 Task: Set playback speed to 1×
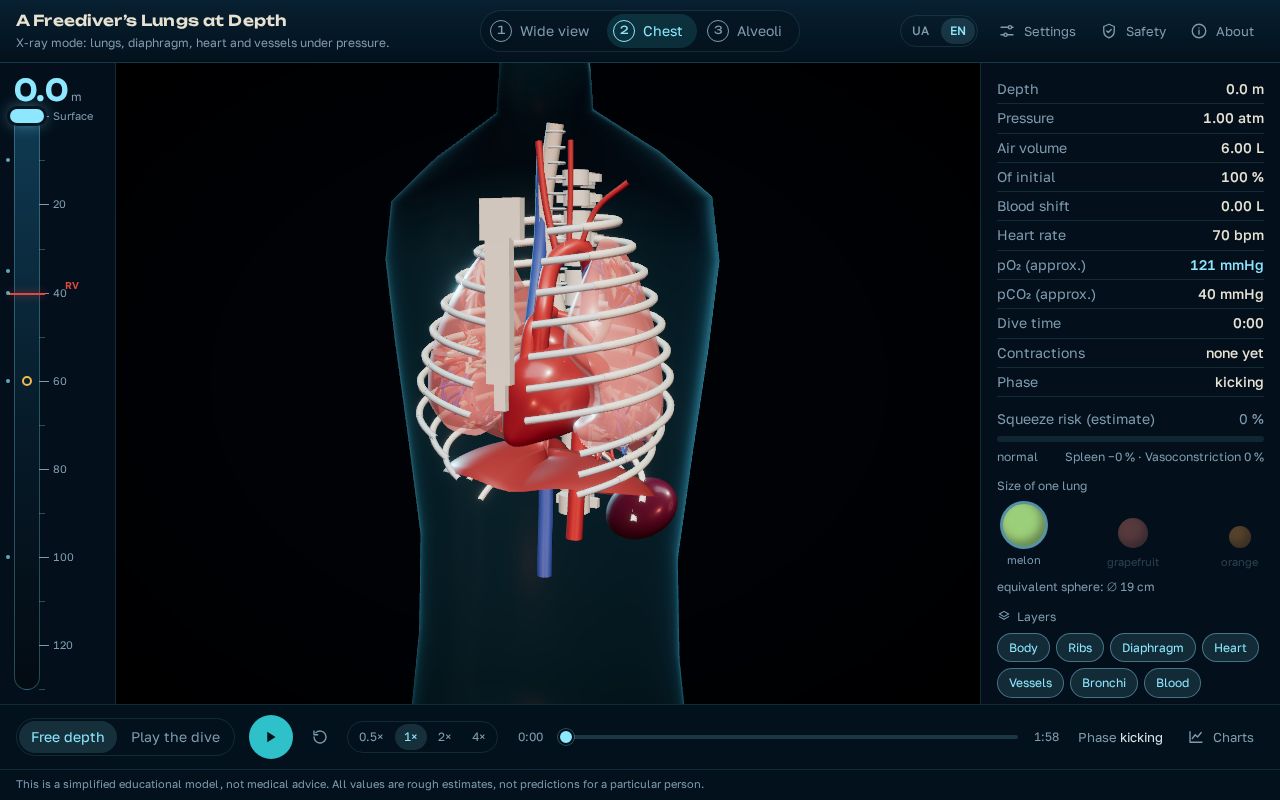tap(411, 737)
